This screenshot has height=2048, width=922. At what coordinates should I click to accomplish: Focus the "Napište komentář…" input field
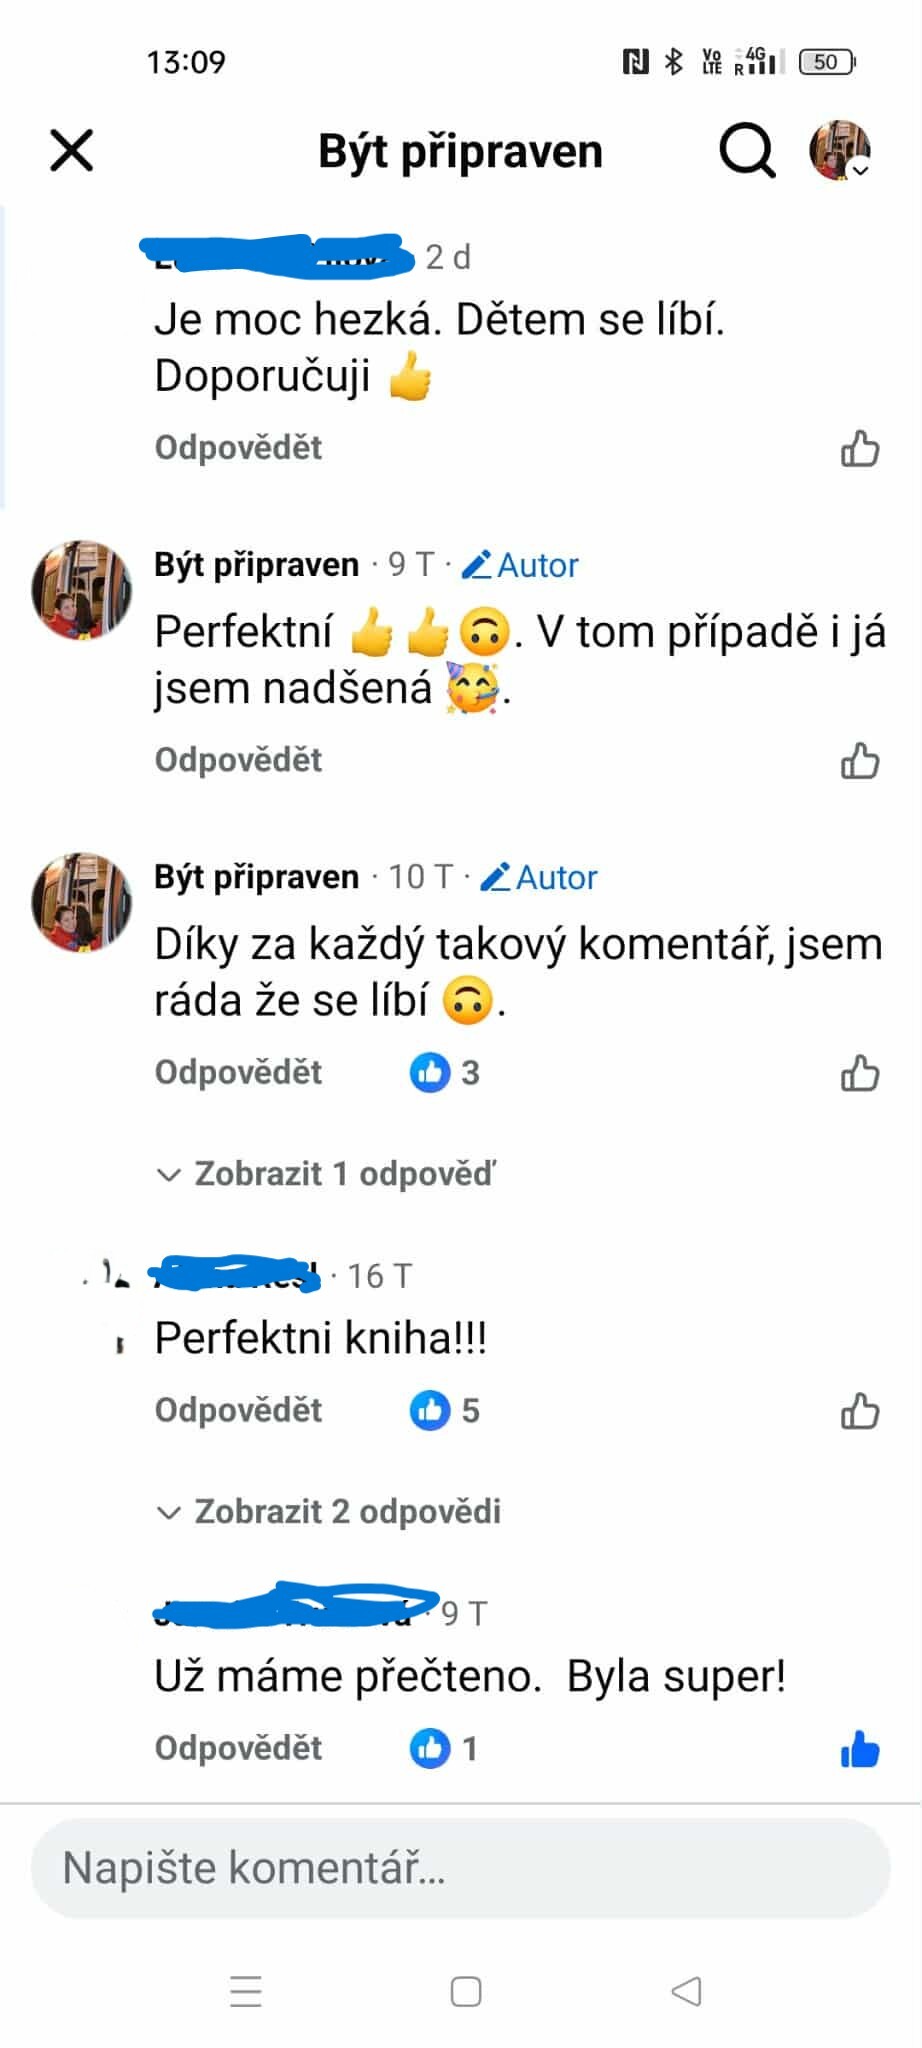pyautogui.click(x=460, y=1867)
